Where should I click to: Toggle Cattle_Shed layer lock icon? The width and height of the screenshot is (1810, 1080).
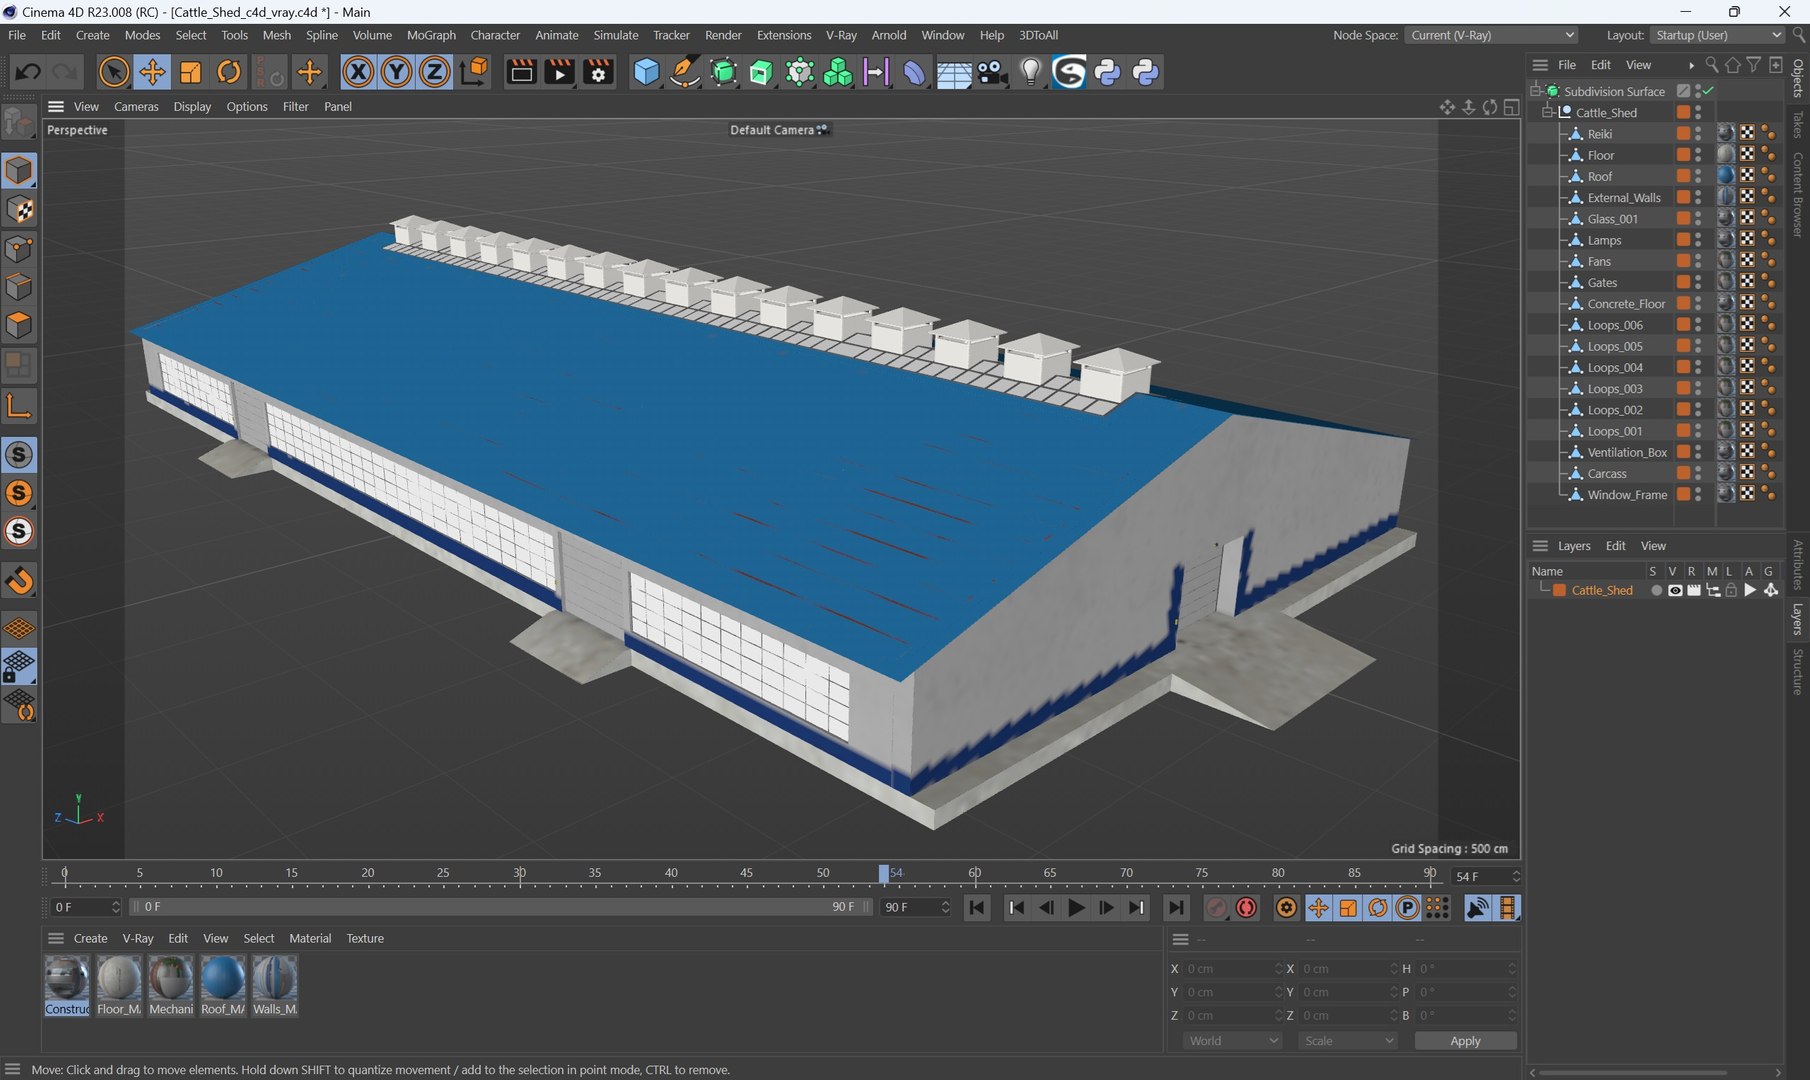[1731, 590]
